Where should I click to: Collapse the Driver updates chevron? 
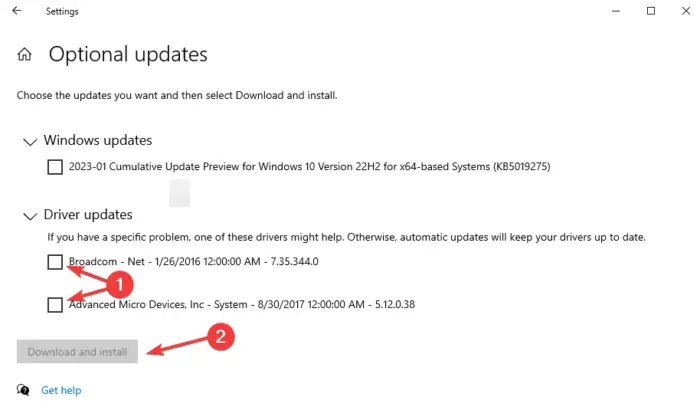pos(30,217)
